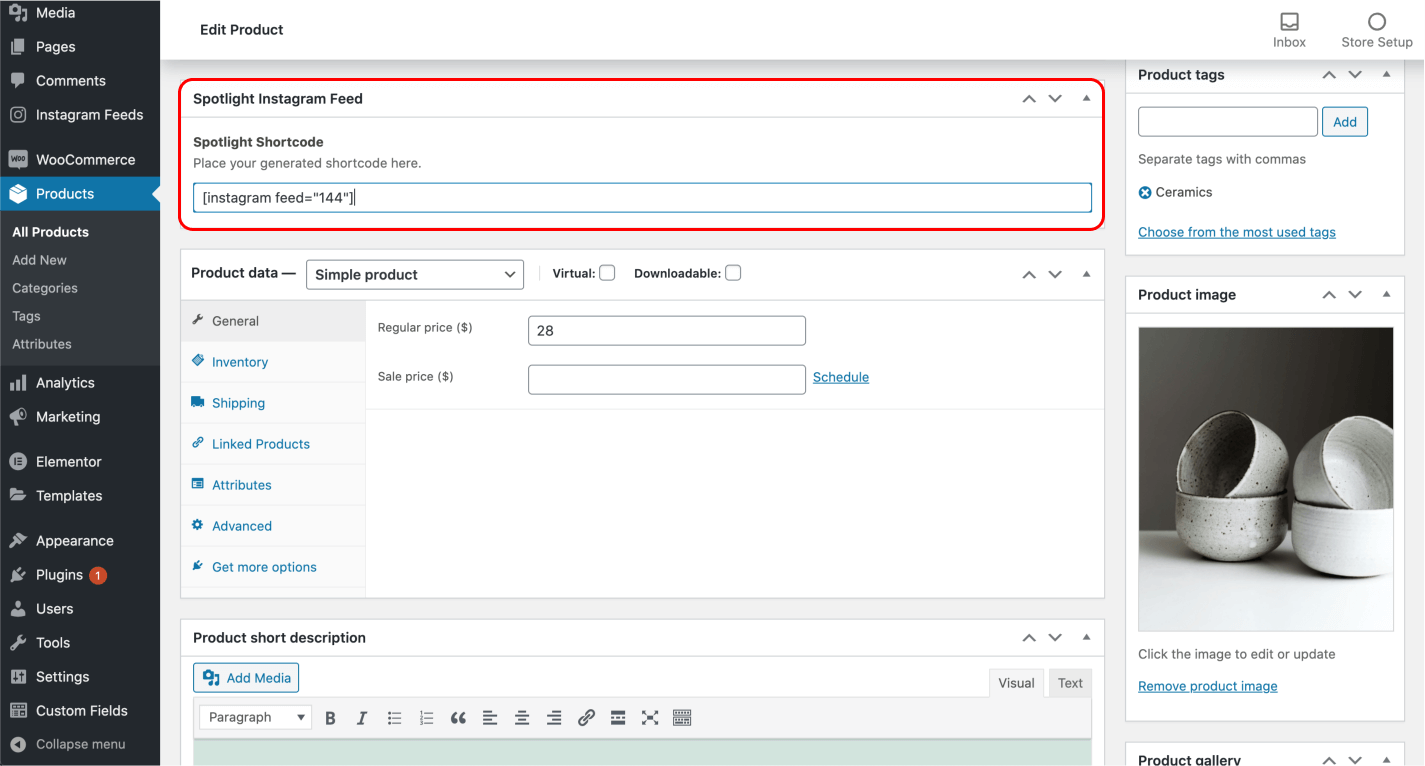Align text center in the editor toolbar

pyautogui.click(x=522, y=718)
